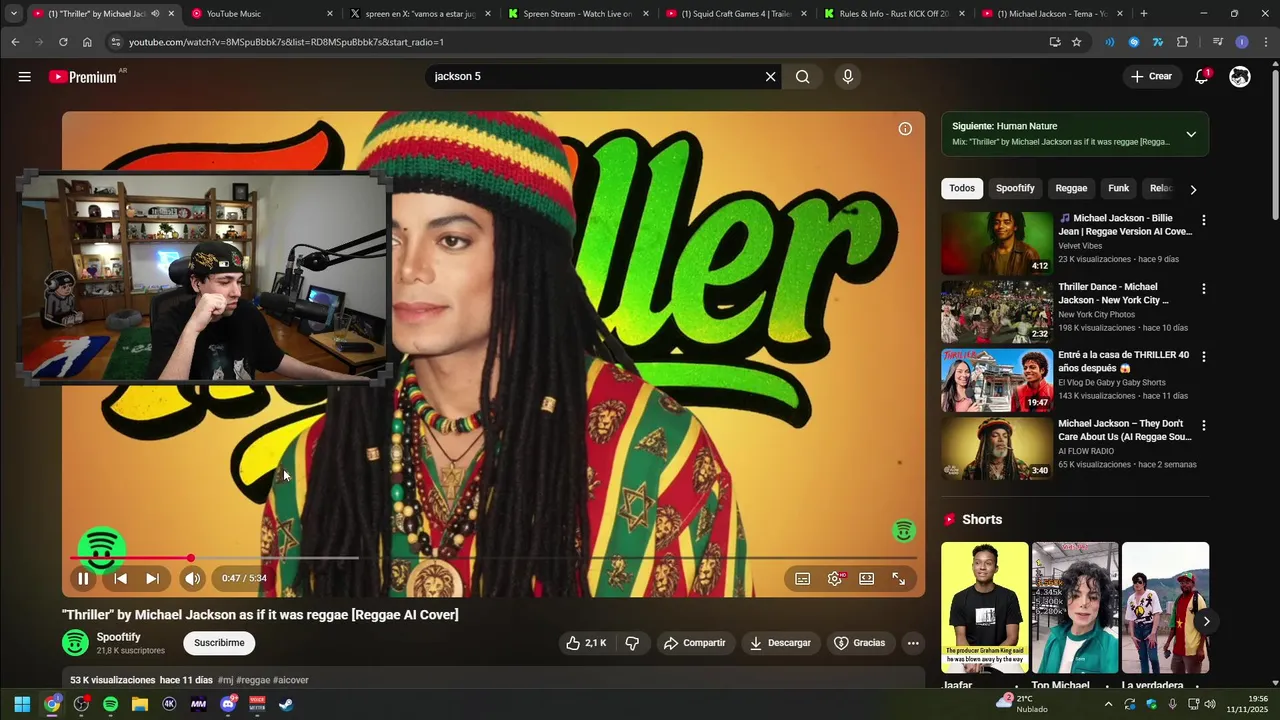Switch to theater mode
This screenshot has width=1280, height=720.
pyautogui.click(x=867, y=578)
